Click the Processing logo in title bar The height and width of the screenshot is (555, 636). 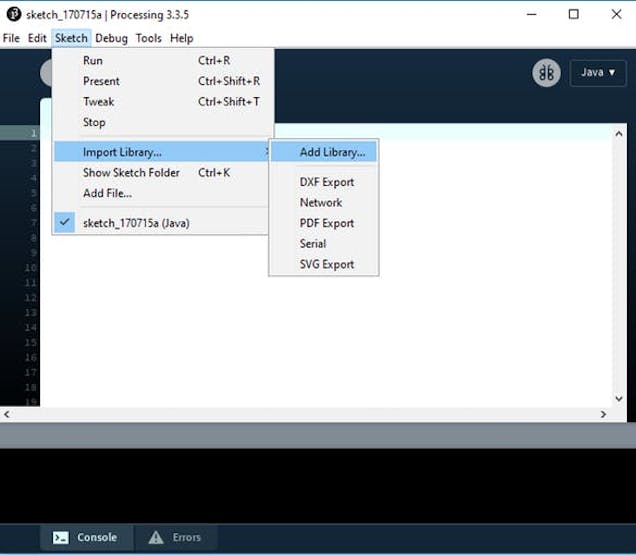(x=14, y=14)
